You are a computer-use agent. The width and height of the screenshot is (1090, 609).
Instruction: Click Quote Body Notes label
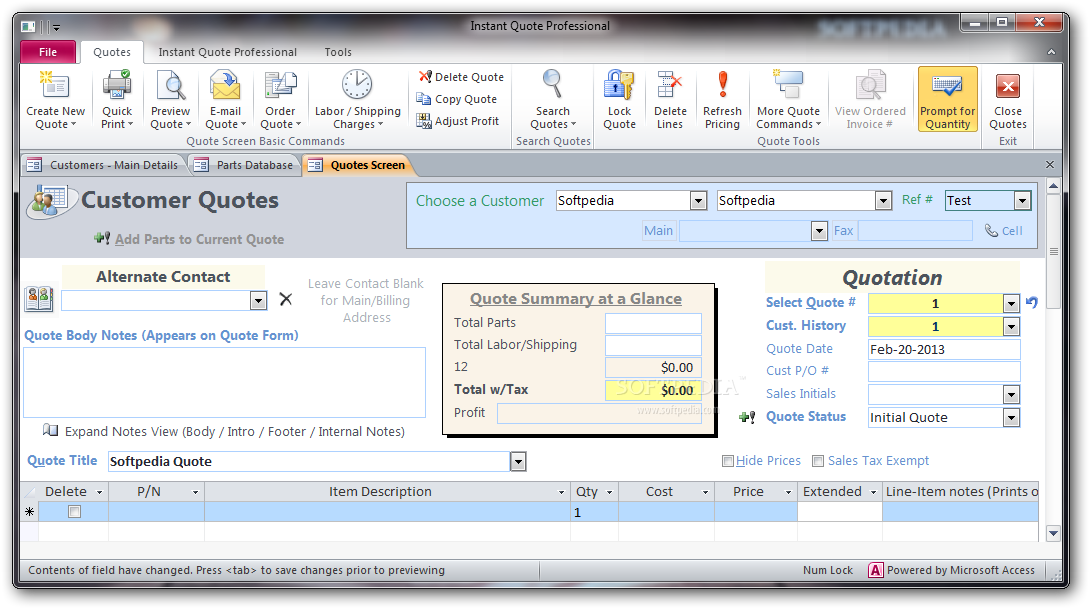[161, 335]
